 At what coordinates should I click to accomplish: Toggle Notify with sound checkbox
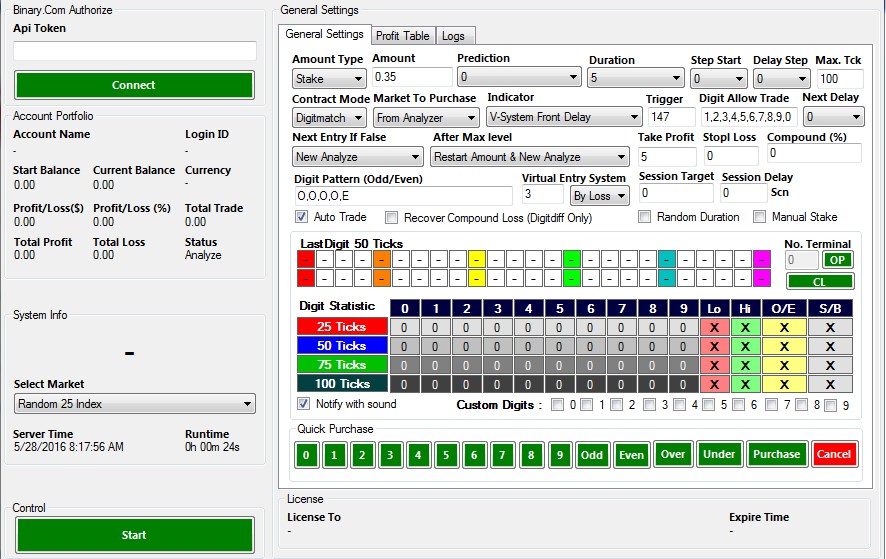tap(303, 404)
